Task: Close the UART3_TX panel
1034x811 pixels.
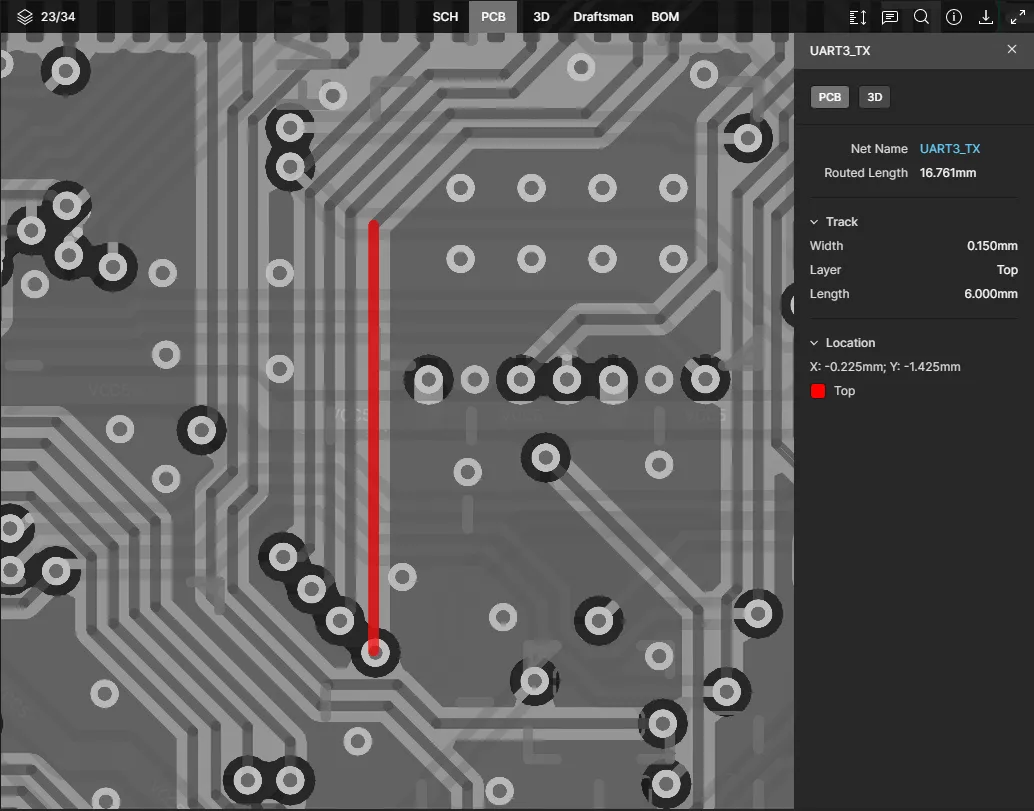Action: point(1012,49)
